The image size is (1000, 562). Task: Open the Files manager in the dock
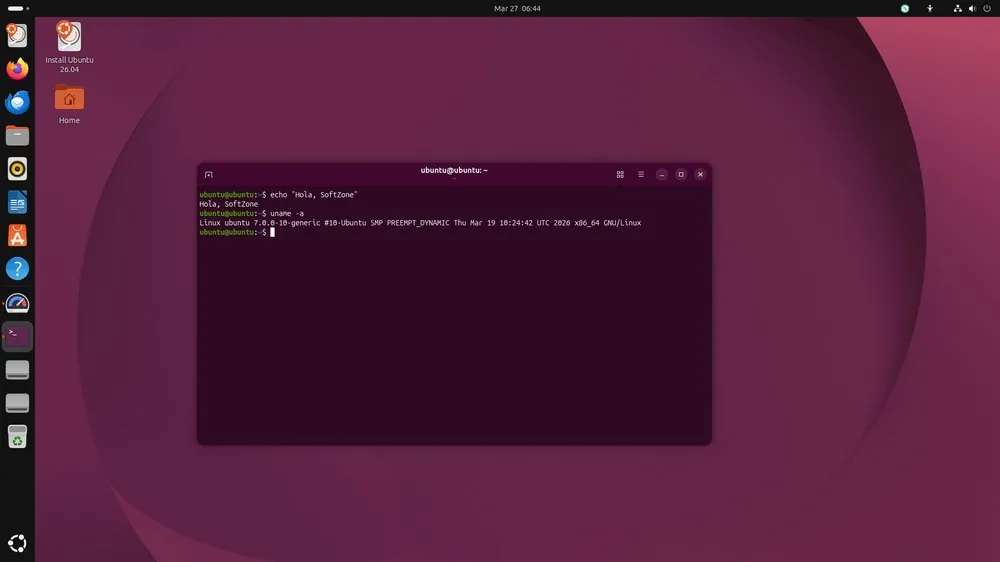tap(17, 135)
